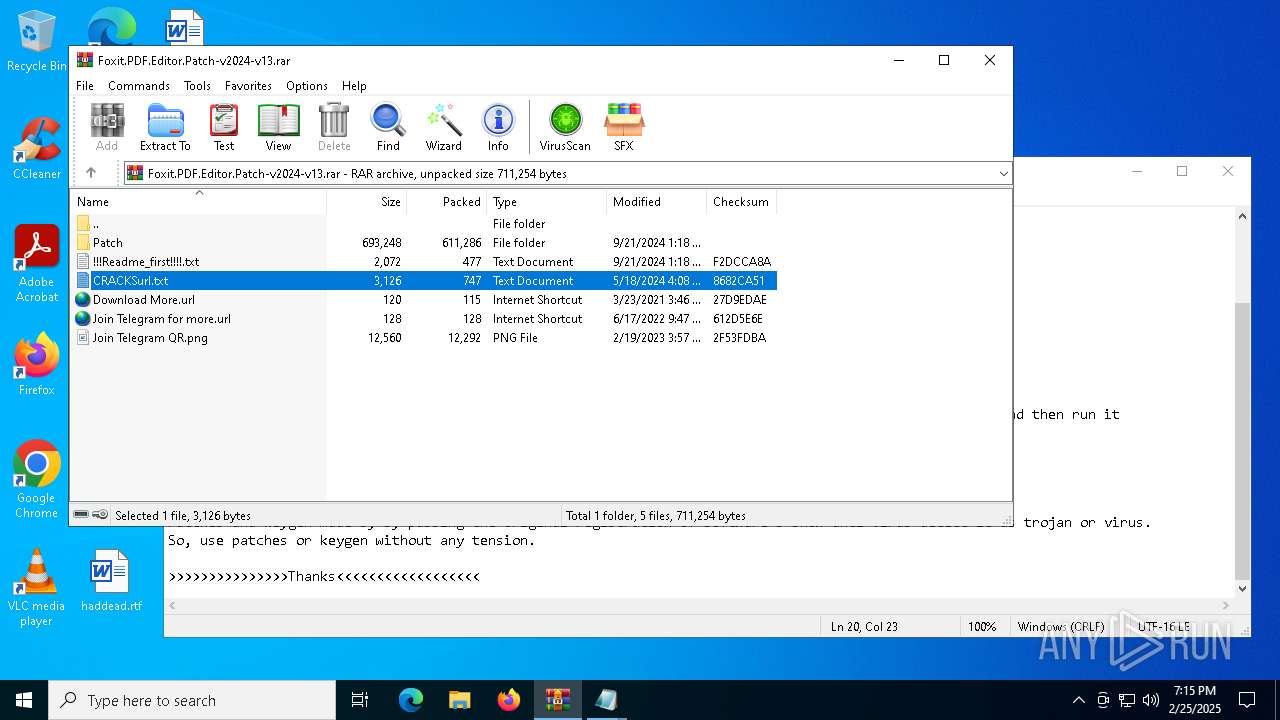This screenshot has width=1280, height=720.
Task: Click WinRAR icon in the taskbar
Action: [x=558, y=700]
